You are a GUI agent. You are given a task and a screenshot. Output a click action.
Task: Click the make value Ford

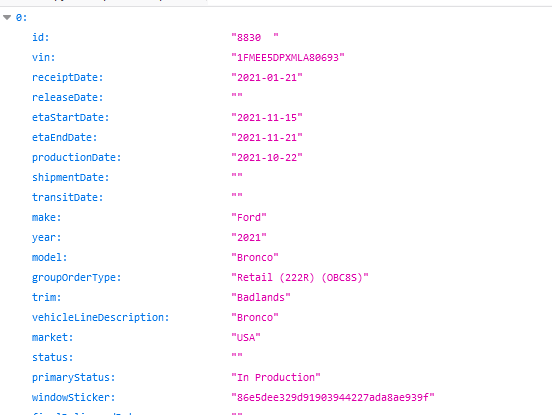click(249, 218)
